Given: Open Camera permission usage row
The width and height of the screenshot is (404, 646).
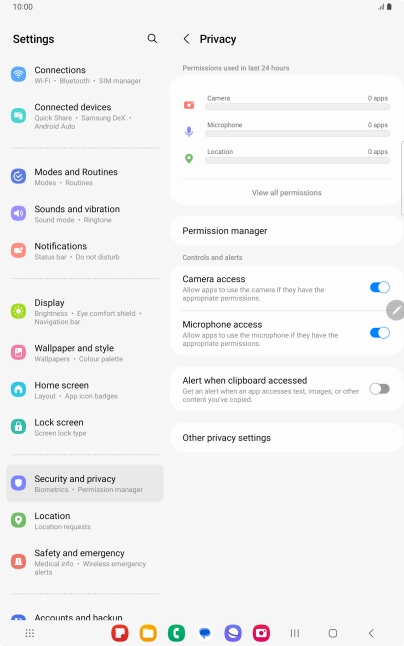Looking at the screenshot, I should click(287, 103).
